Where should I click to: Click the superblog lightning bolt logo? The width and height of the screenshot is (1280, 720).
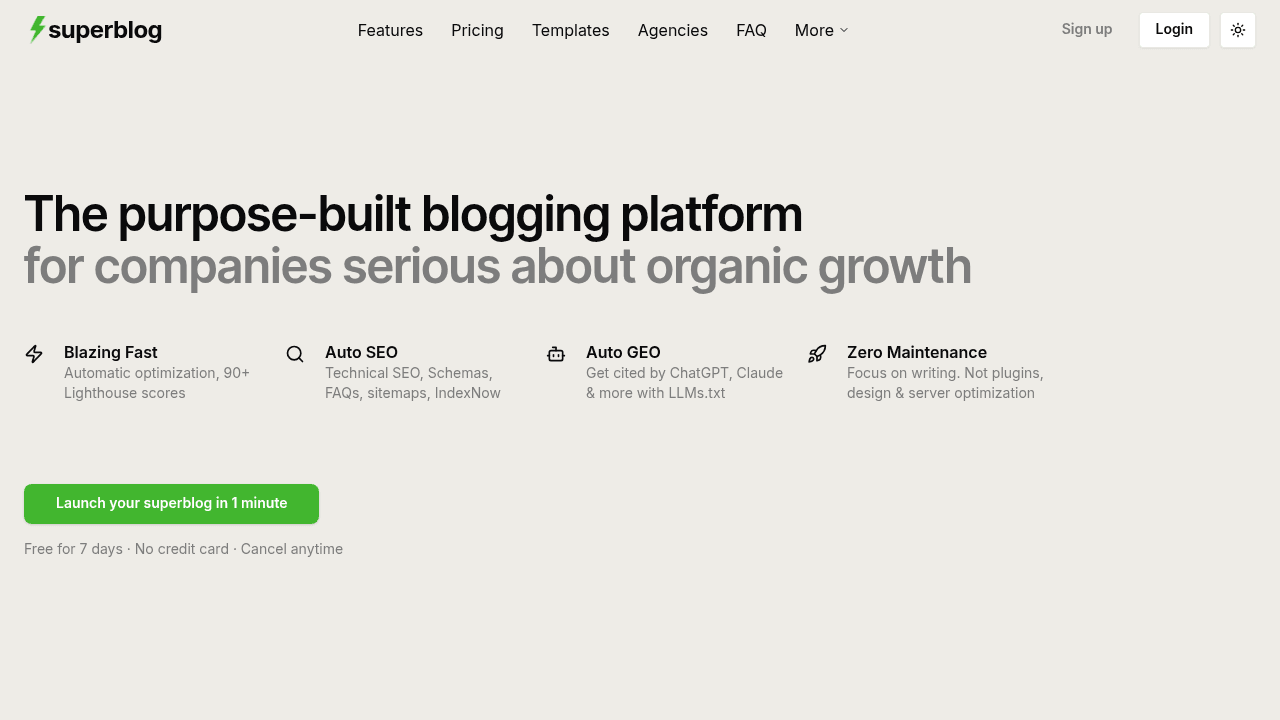pos(36,30)
